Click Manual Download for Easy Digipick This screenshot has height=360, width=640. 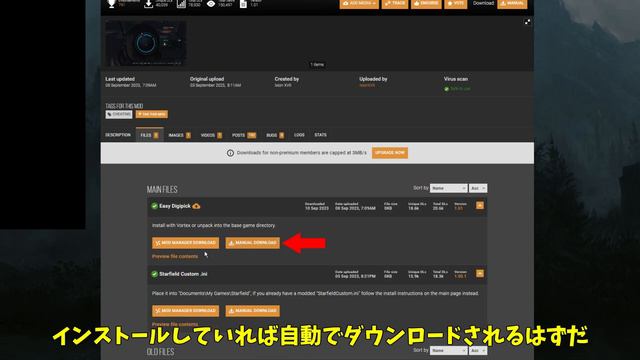coord(253,243)
